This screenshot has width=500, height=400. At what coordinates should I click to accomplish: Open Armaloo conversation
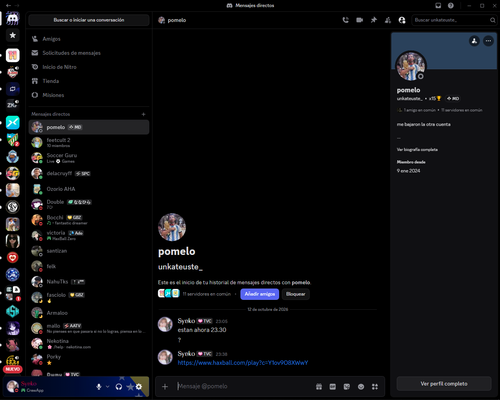pyautogui.click(x=89, y=313)
